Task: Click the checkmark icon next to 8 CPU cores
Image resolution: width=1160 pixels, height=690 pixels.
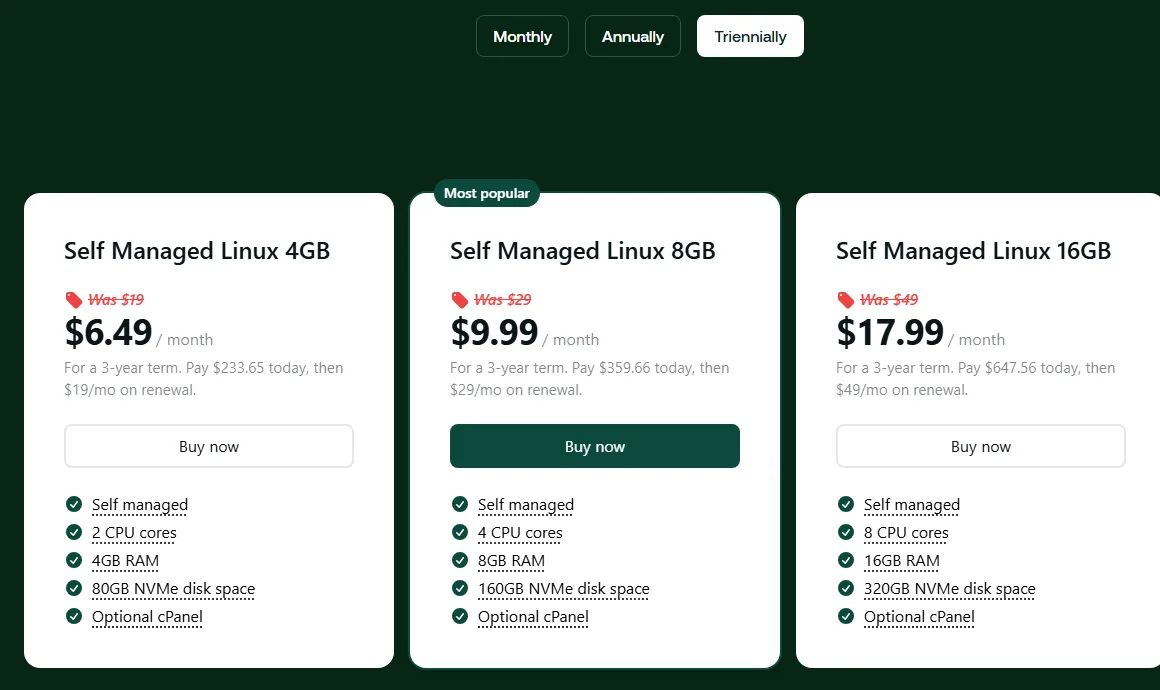Action: pyautogui.click(x=846, y=532)
